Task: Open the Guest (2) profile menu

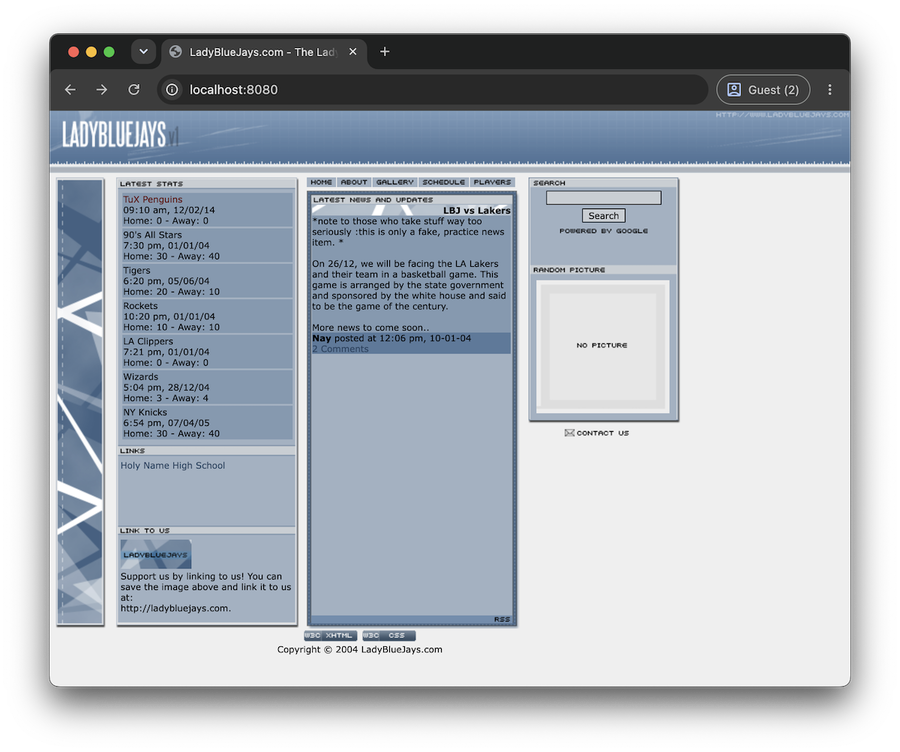Action: (x=763, y=90)
